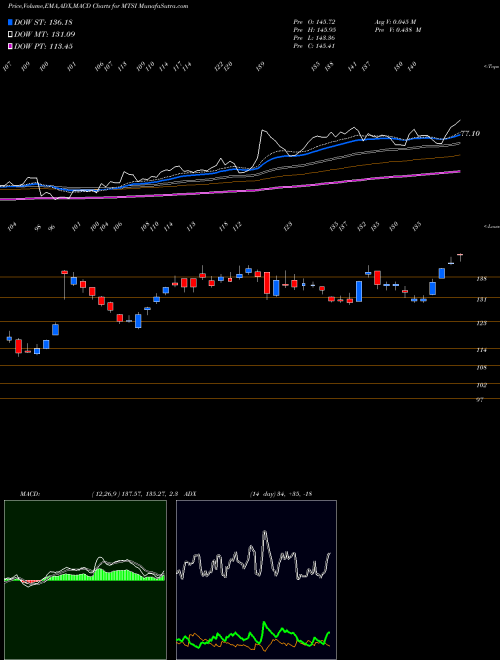This screenshot has width=500, height=660.
Task: Select the DOW MT legend label
Action: tap(45, 34)
